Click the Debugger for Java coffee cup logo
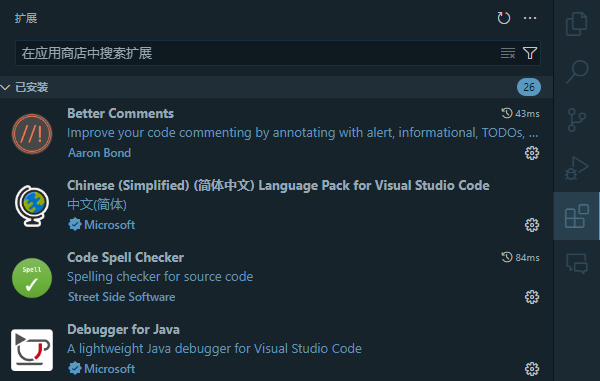Image resolution: width=600 pixels, height=381 pixels. (32, 350)
